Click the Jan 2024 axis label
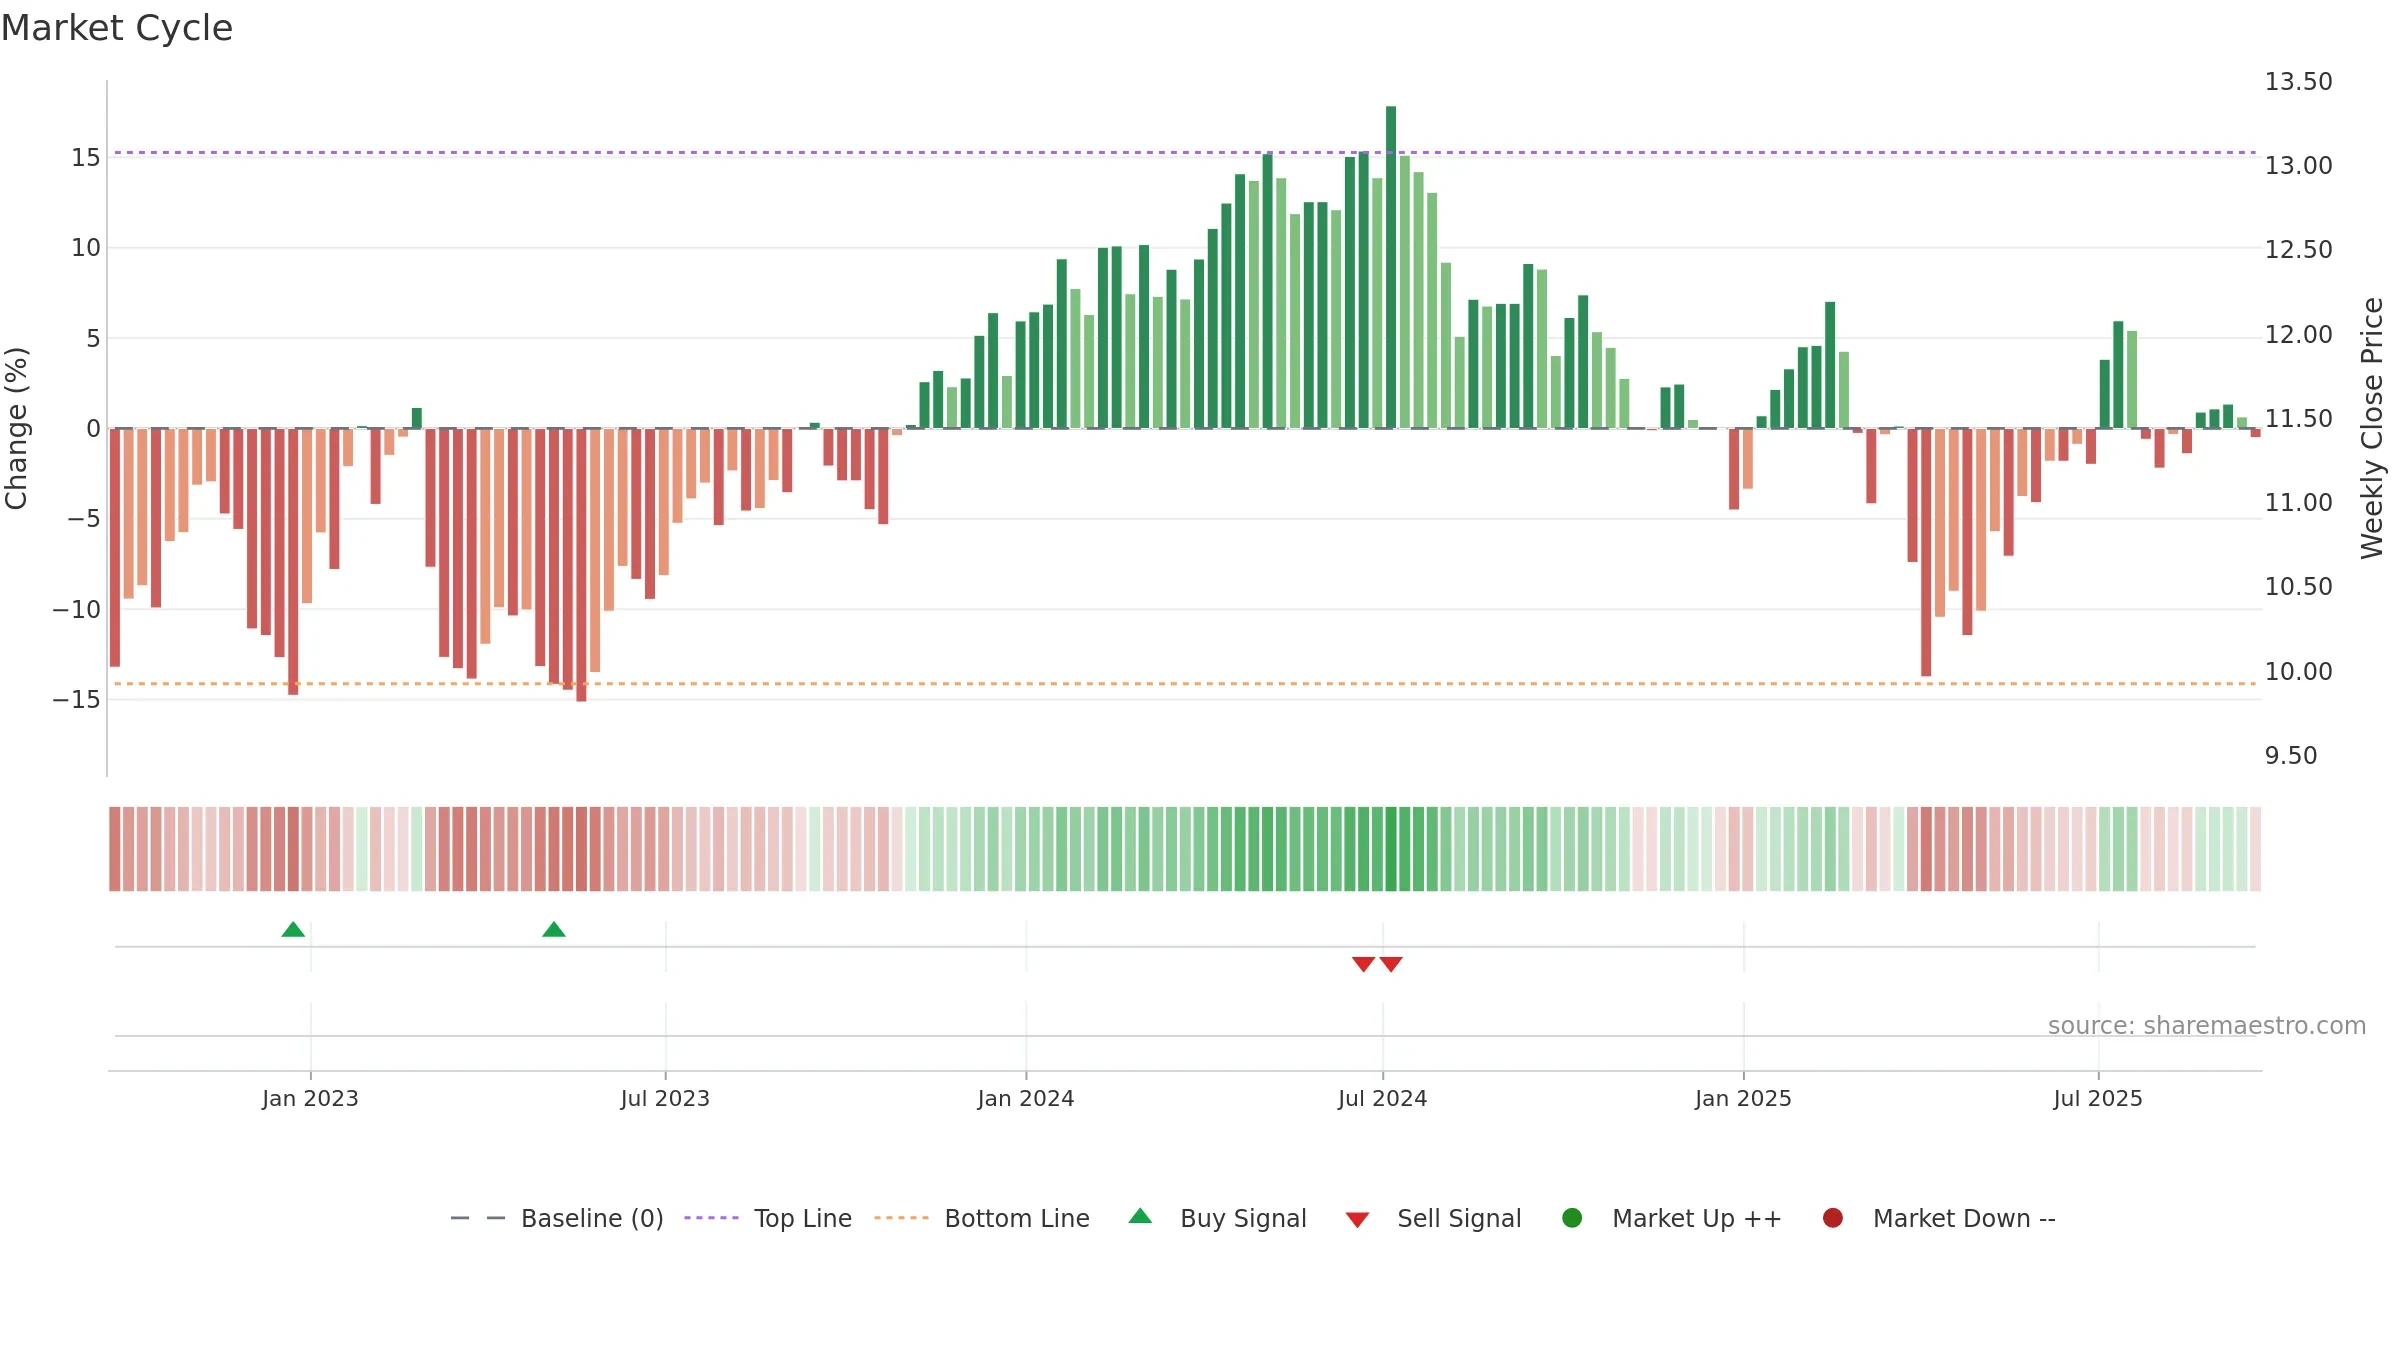The image size is (2400, 1350). (1026, 1098)
